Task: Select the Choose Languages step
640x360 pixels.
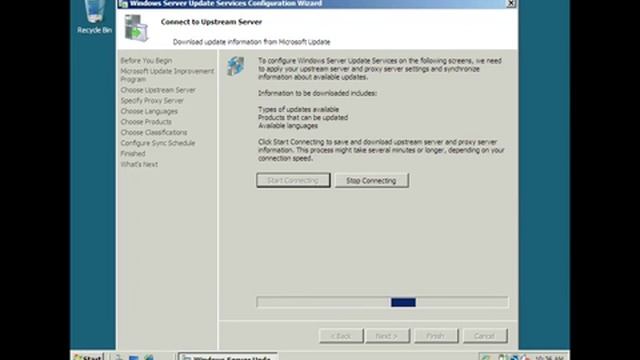Action: (149, 111)
